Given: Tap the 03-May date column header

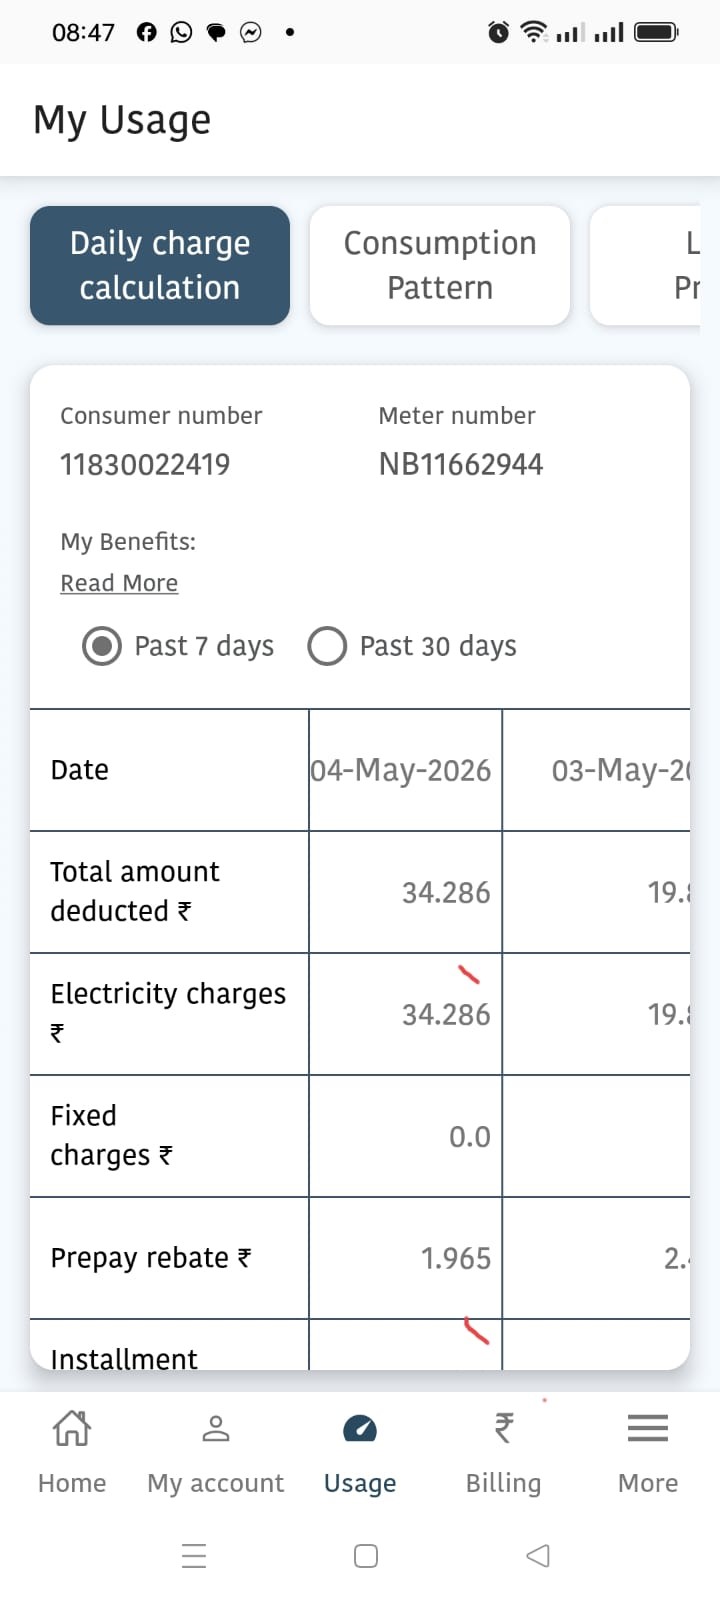Looking at the screenshot, I should [x=597, y=770].
